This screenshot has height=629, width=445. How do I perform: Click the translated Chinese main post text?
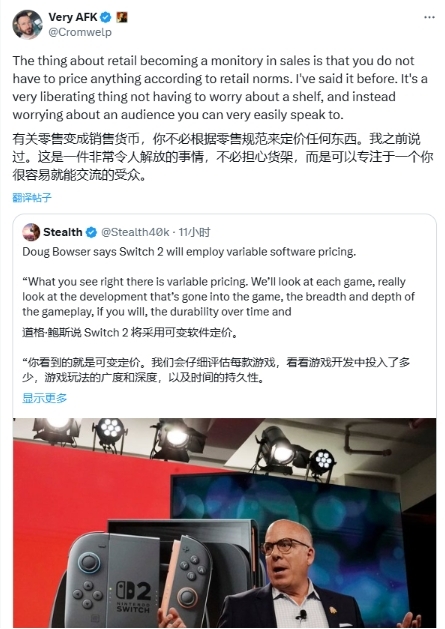tap(223, 157)
